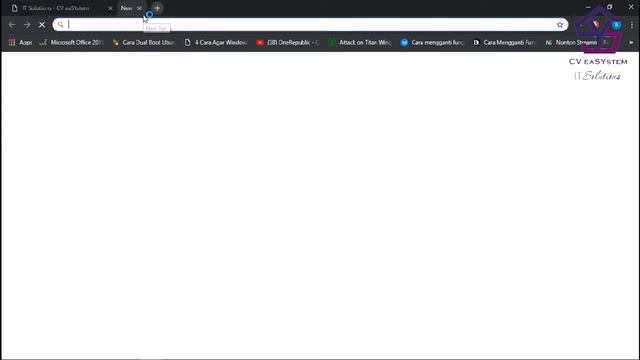Screen dimensions: 640x360
Task: Open a new tab with the plus button
Action: (x=157, y=8)
